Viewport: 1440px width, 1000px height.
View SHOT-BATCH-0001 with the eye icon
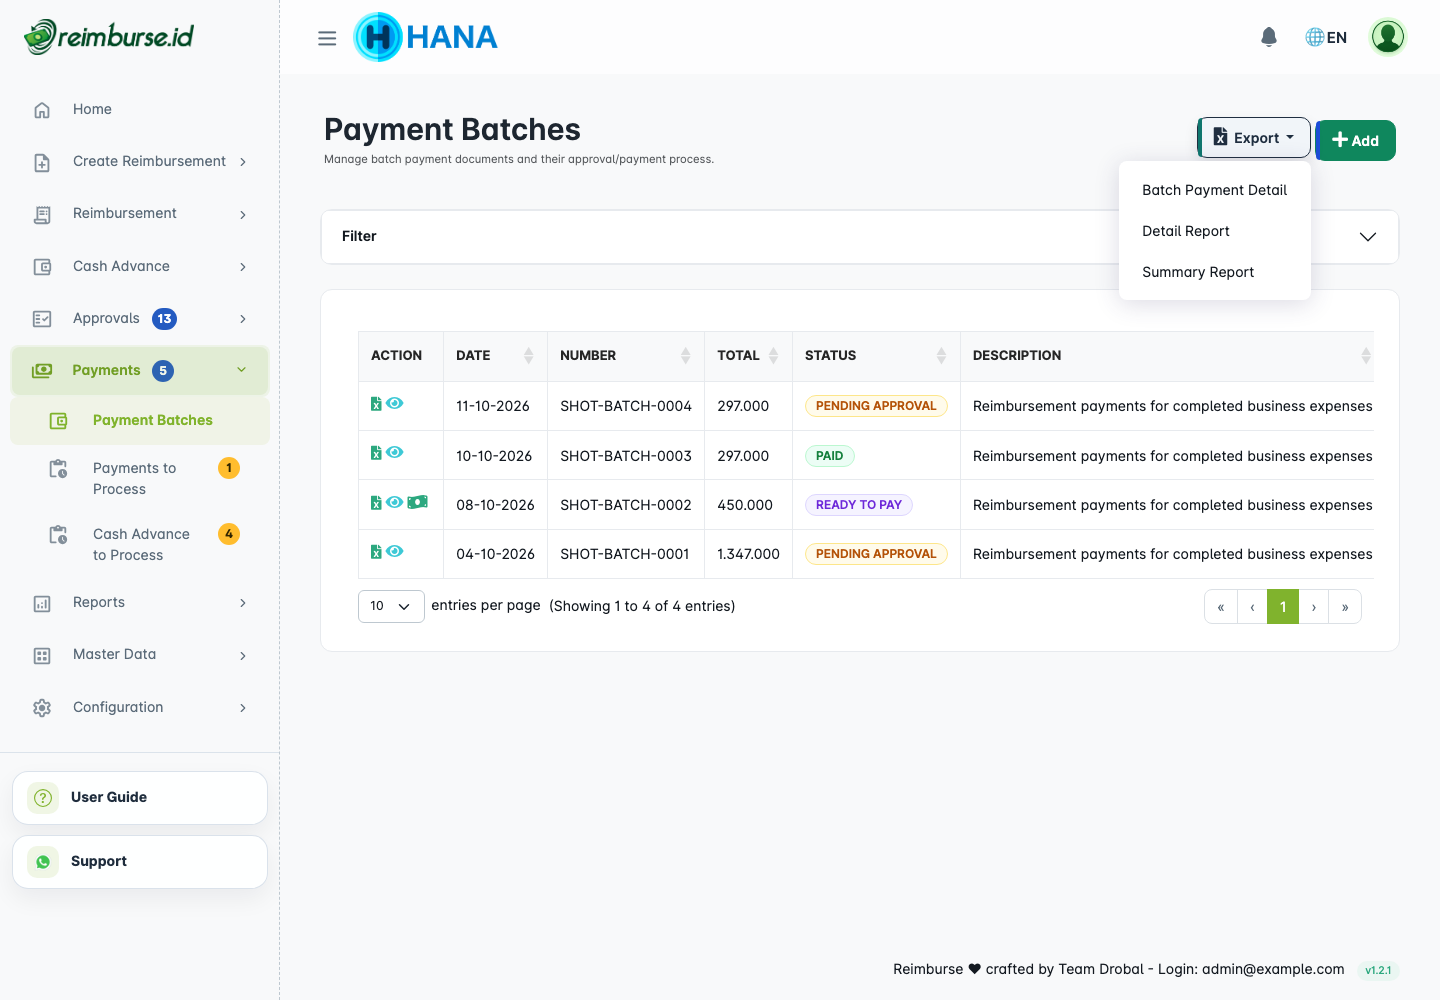(x=395, y=551)
